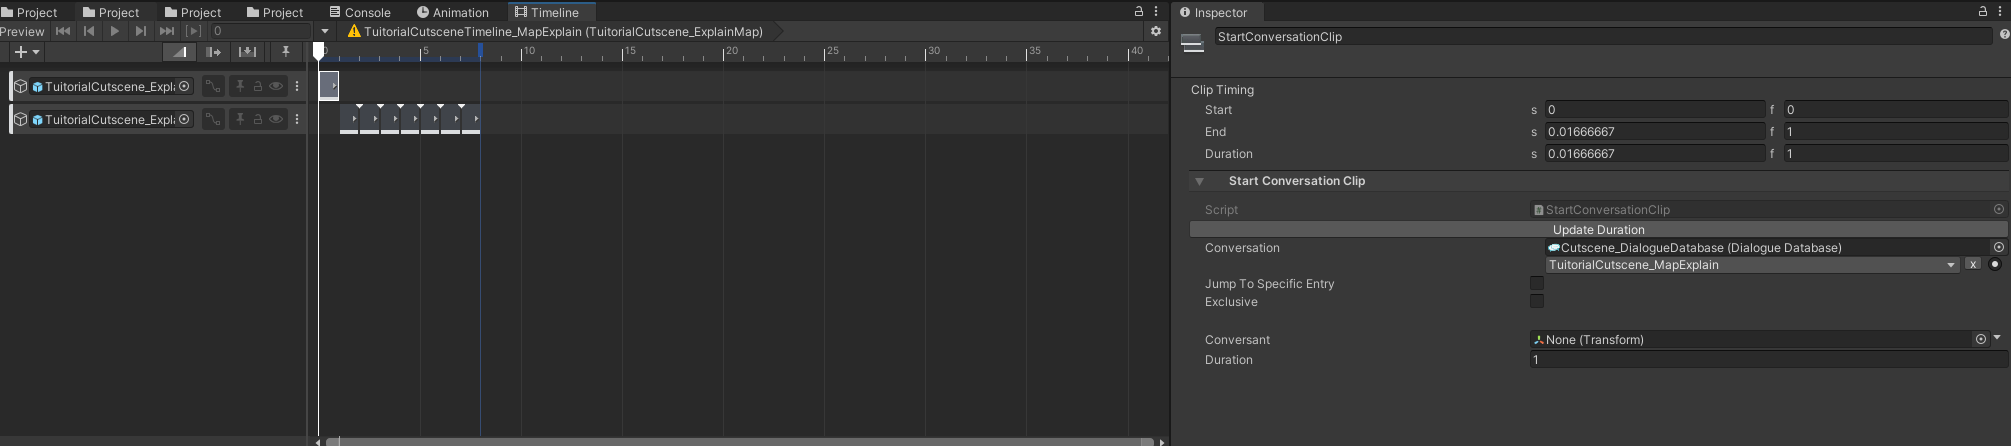Click the Timeline playhead marker
Image resolution: width=2011 pixels, height=446 pixels.
click(x=318, y=51)
